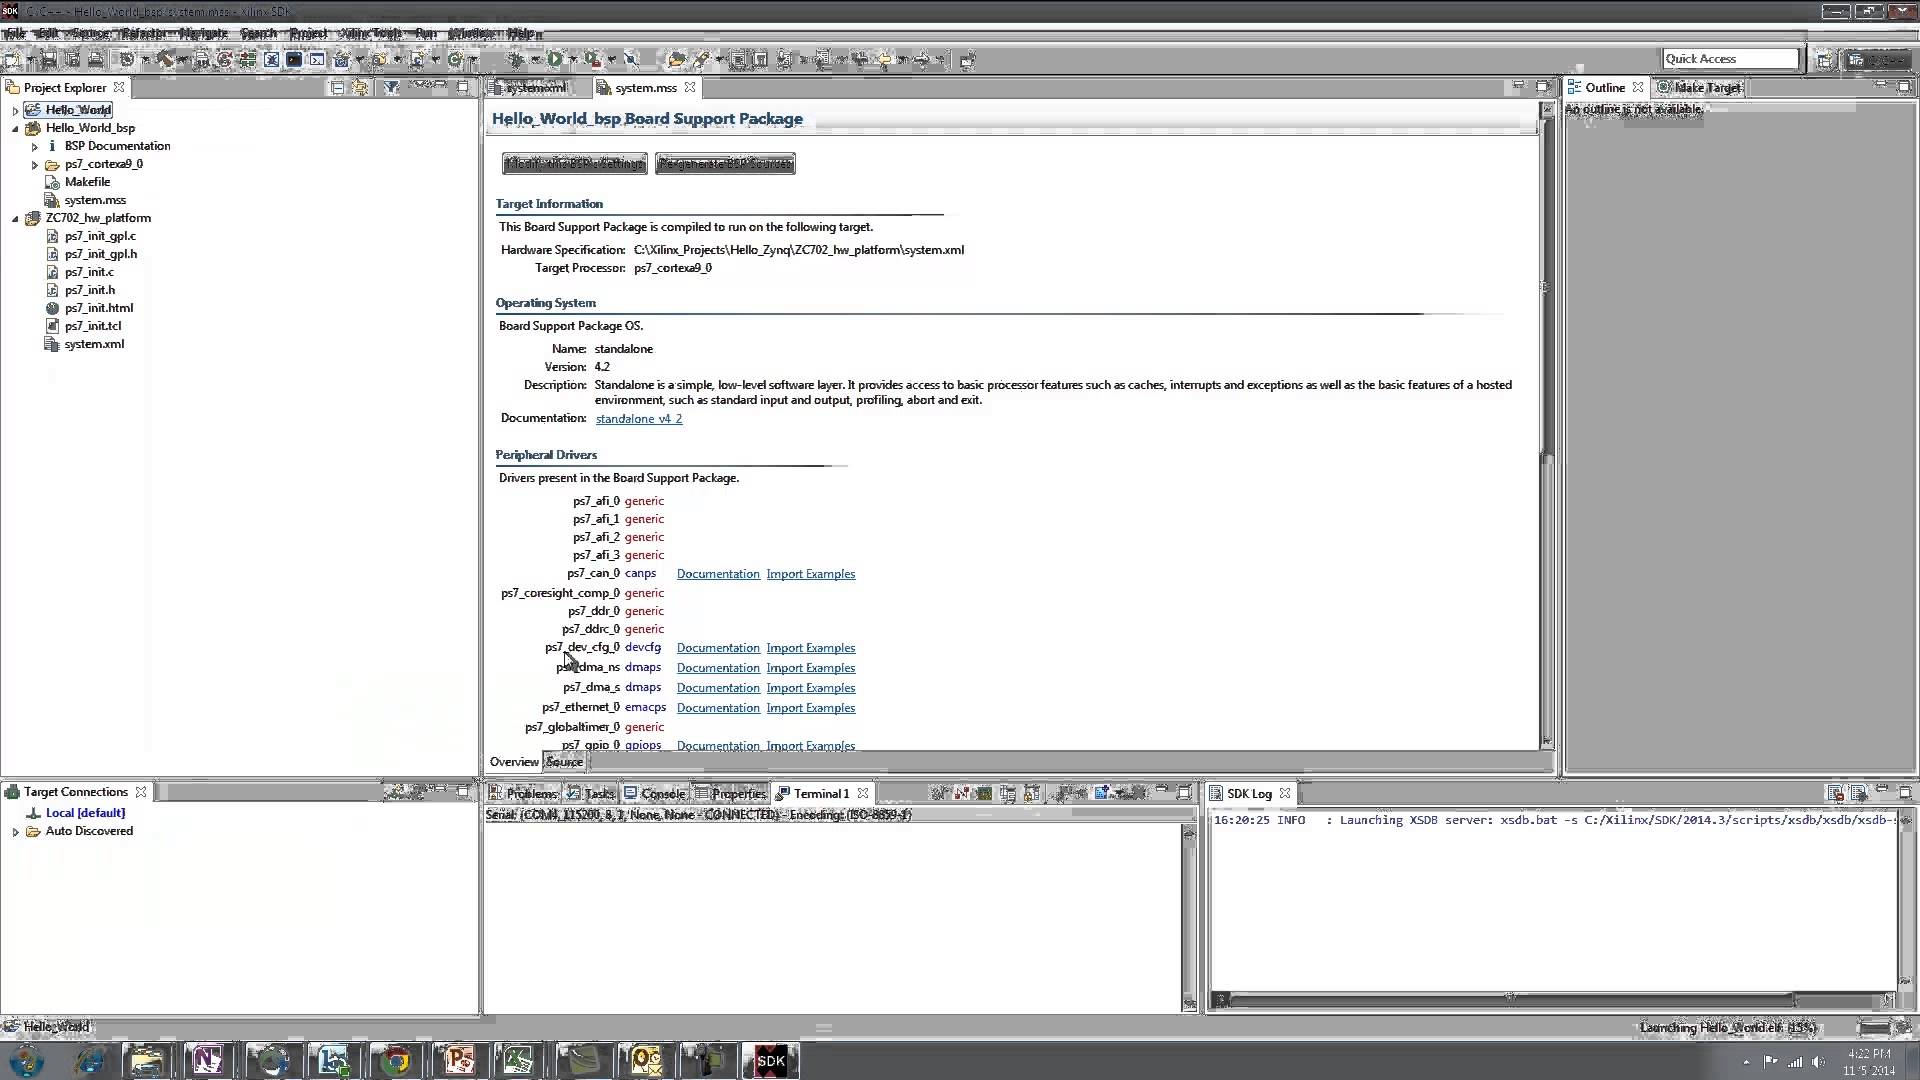This screenshot has height=1080, width=1920.
Task: Expand the ps7_cortexa9_0 folder
Action: click(x=35, y=164)
